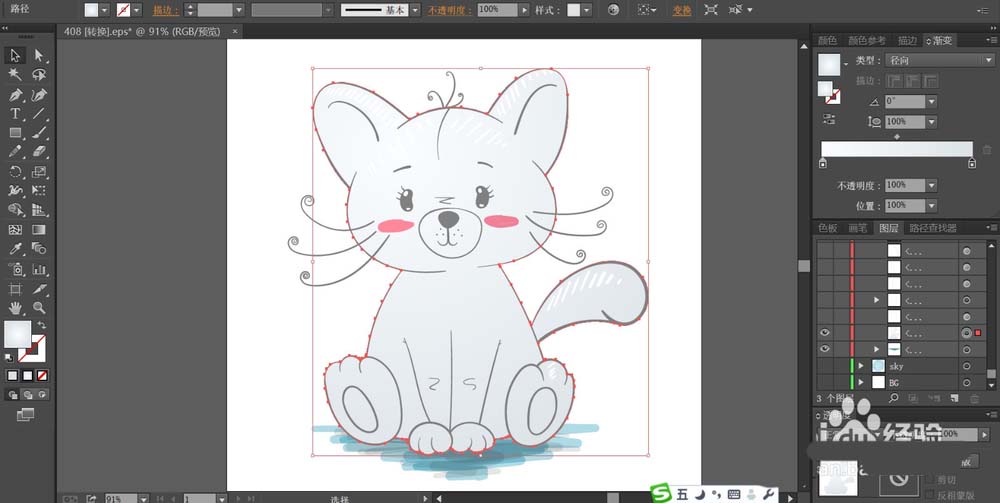
Task: Switch to the 颜色参考 tab
Action: click(x=867, y=40)
